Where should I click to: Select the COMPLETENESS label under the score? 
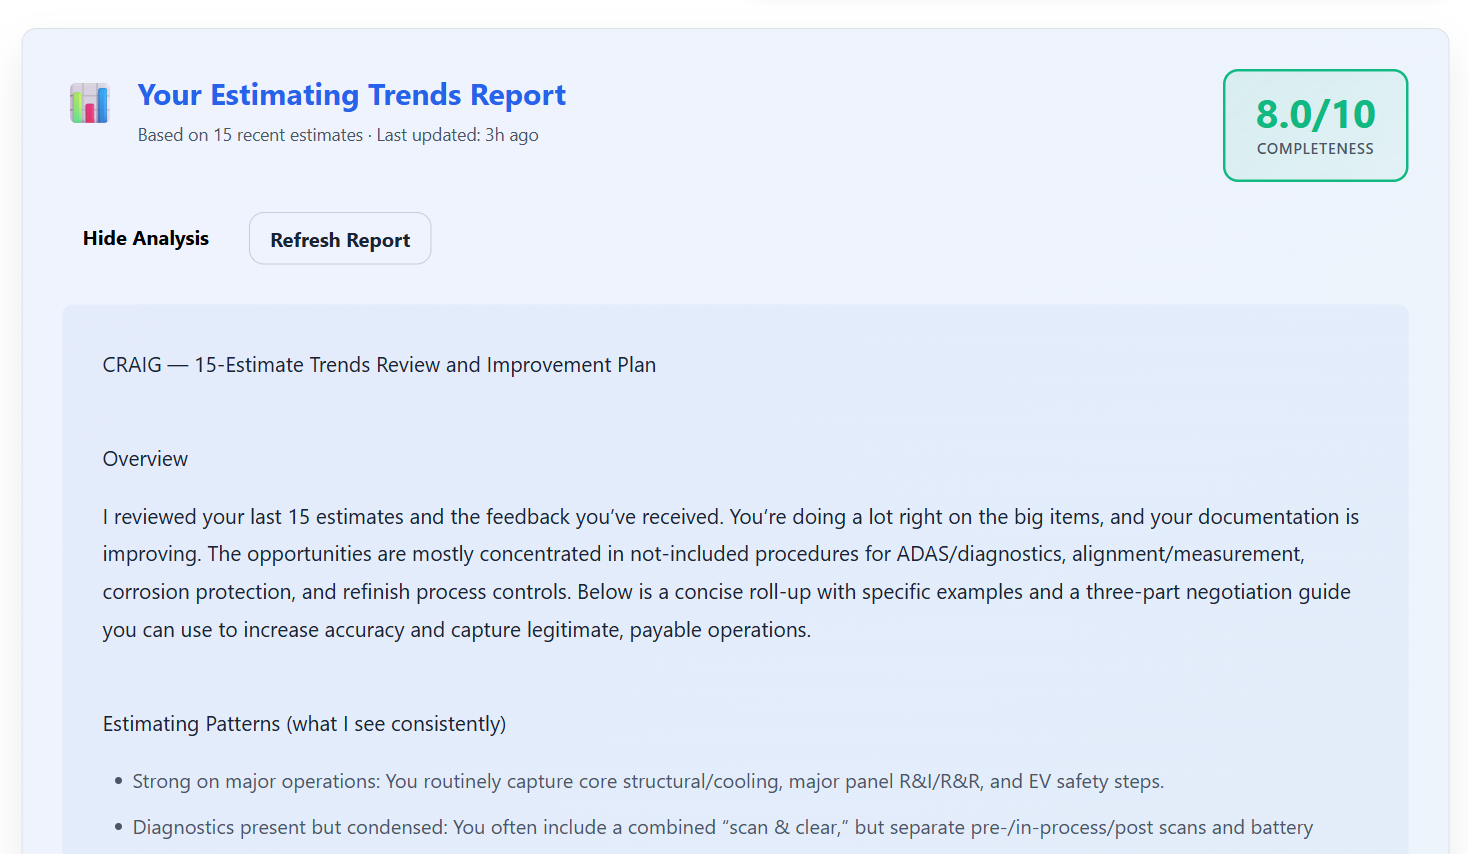(1315, 147)
